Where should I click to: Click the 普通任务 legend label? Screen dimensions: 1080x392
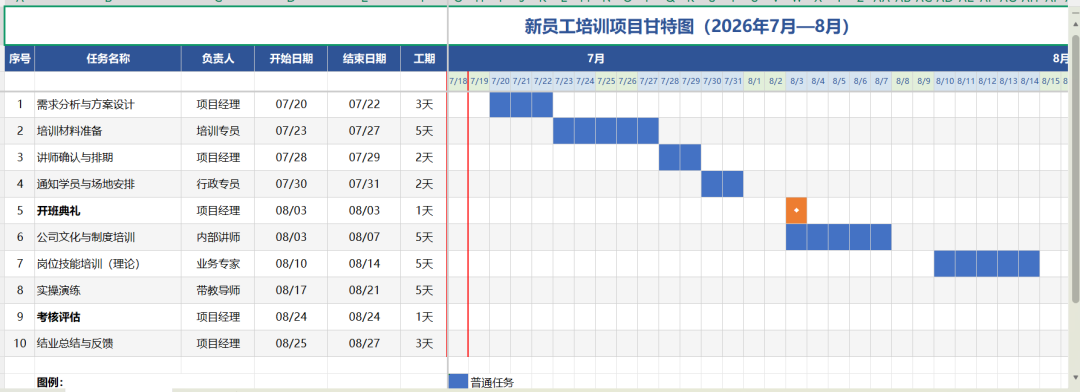point(492,383)
